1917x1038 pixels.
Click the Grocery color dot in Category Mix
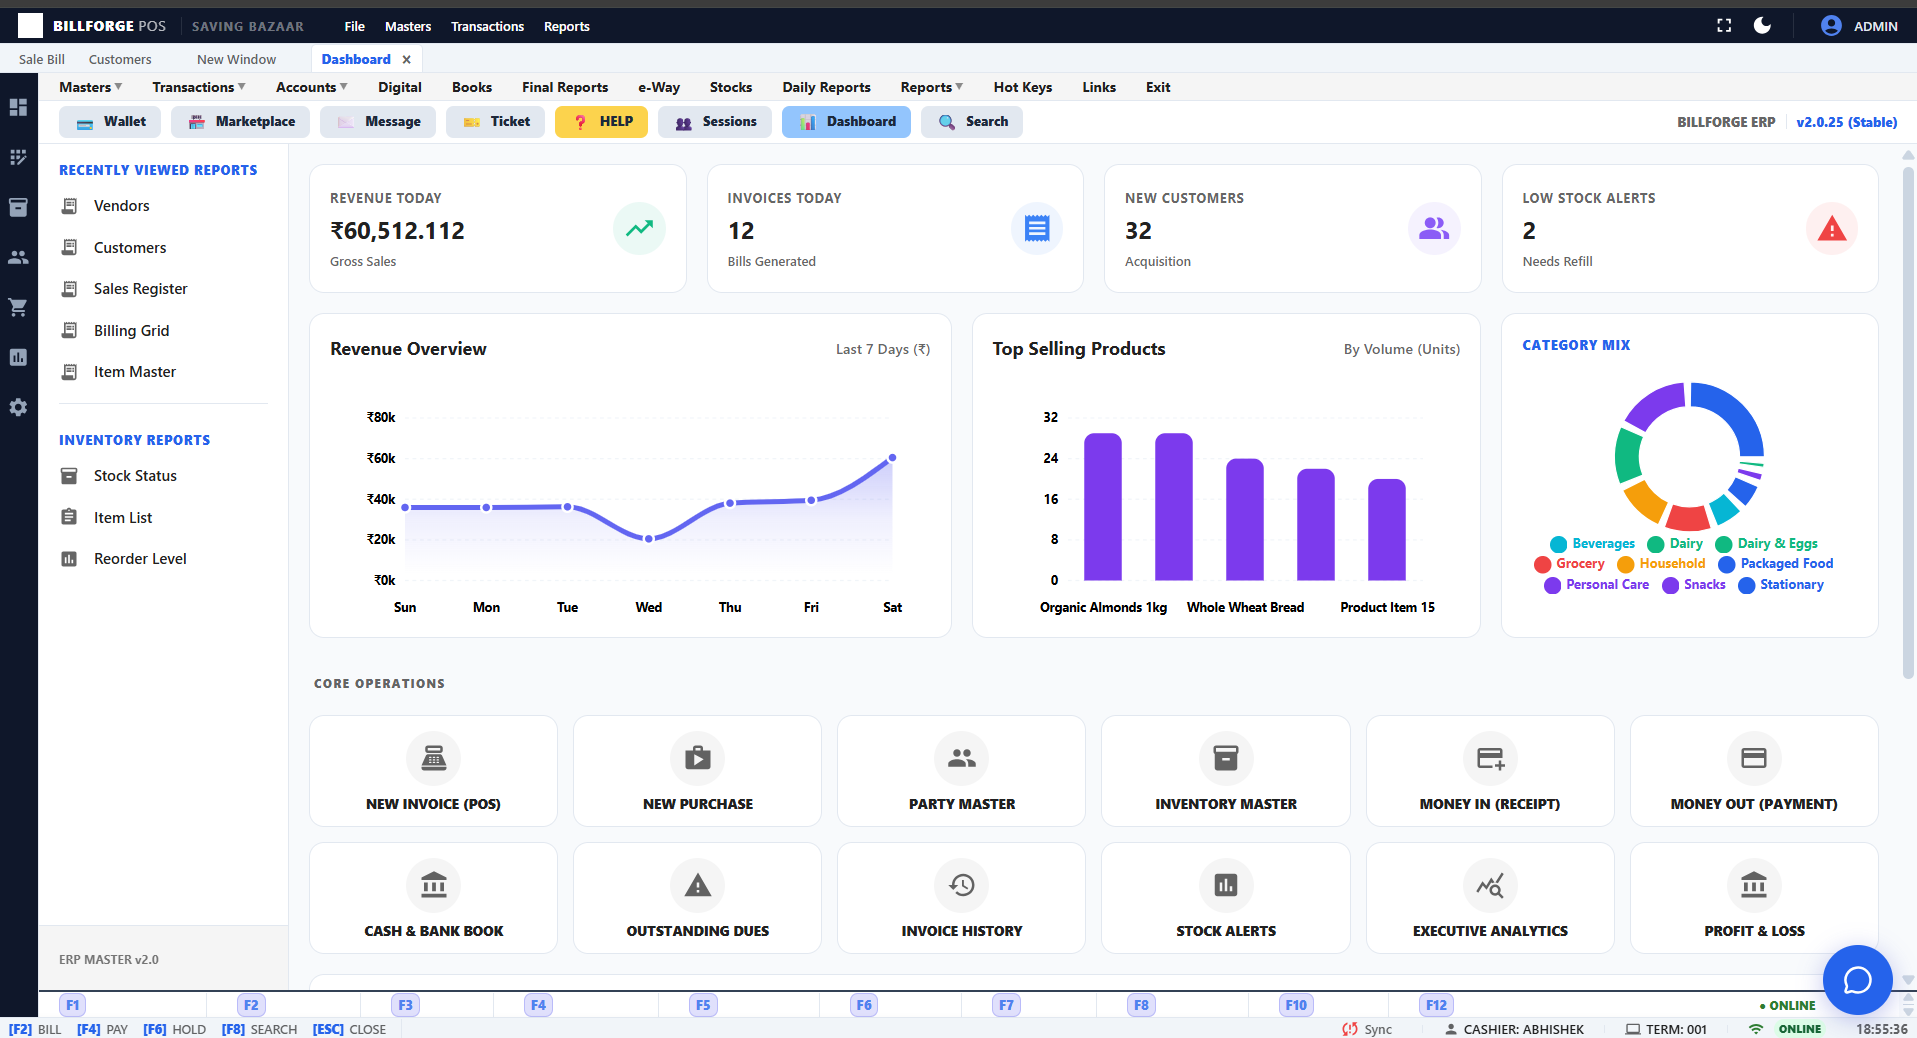tap(1543, 564)
